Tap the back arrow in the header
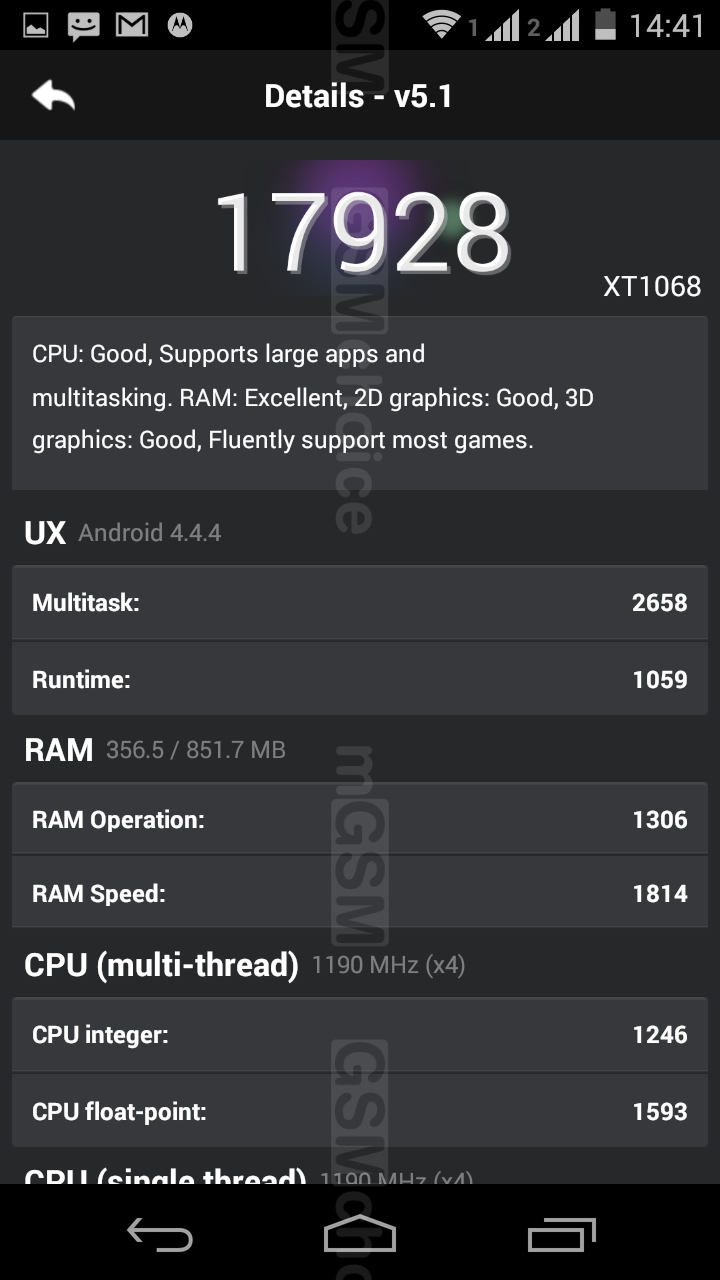Screen dimensions: 720x1280 pyautogui.click(x=53, y=96)
